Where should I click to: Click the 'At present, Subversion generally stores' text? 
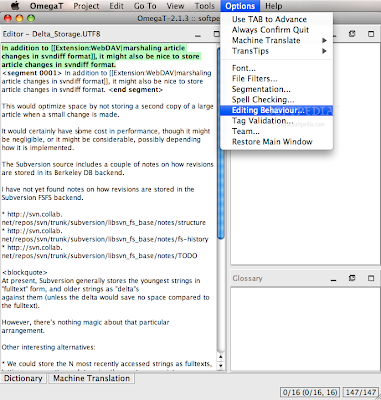click(105, 293)
